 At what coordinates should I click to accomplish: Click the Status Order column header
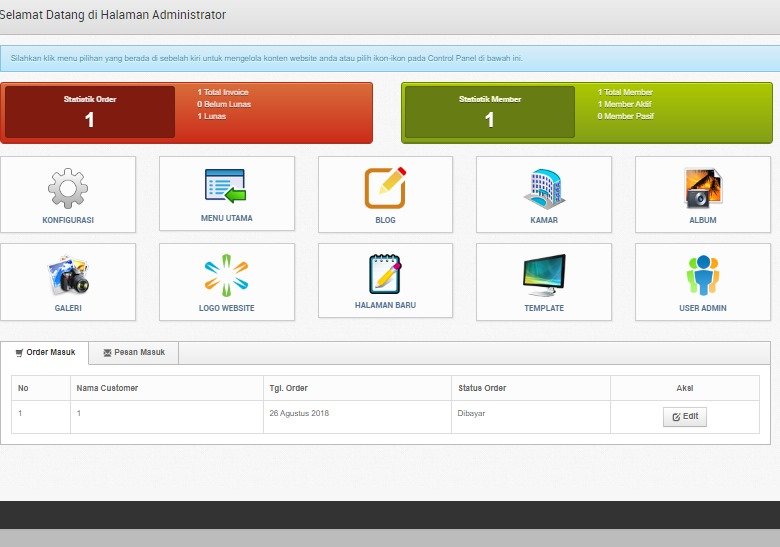[x=482, y=388]
